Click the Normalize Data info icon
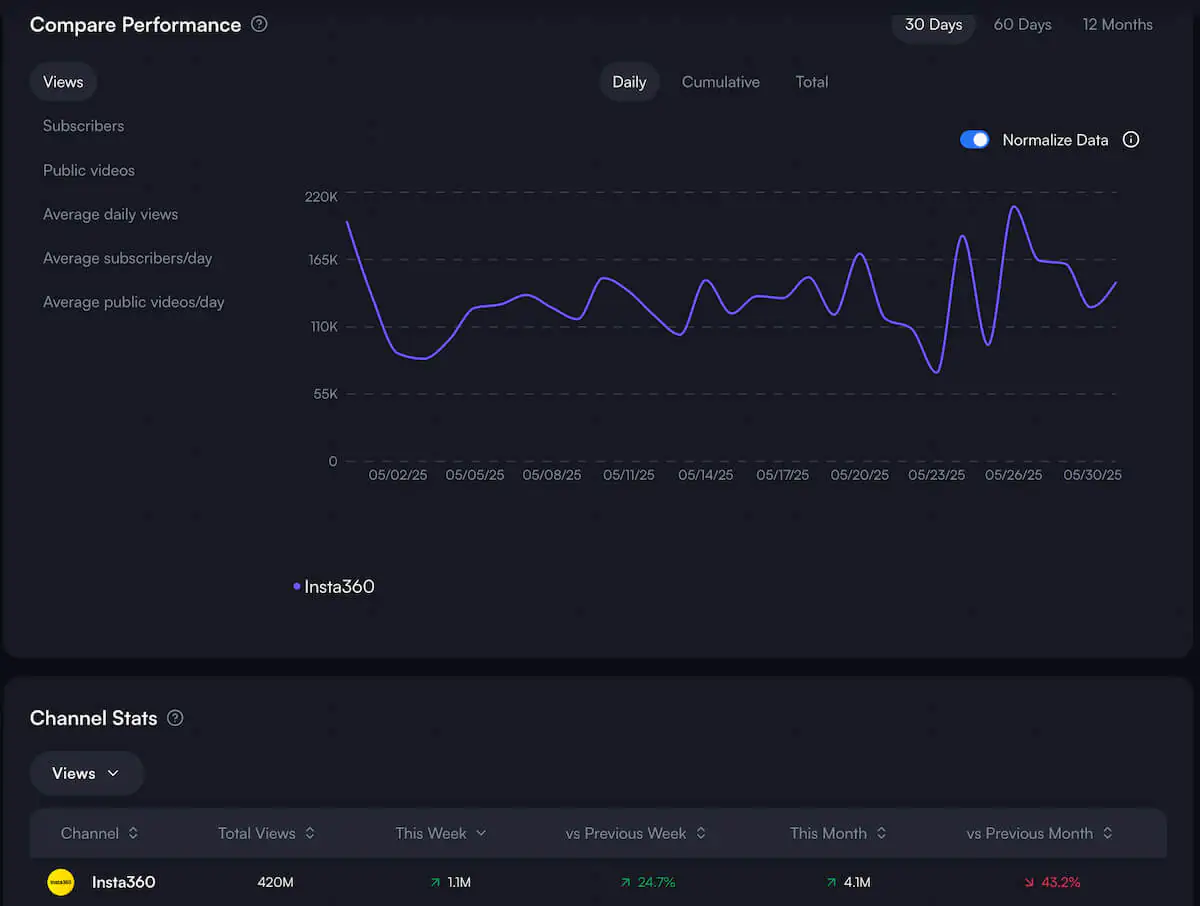The width and height of the screenshot is (1200, 906). point(1131,139)
